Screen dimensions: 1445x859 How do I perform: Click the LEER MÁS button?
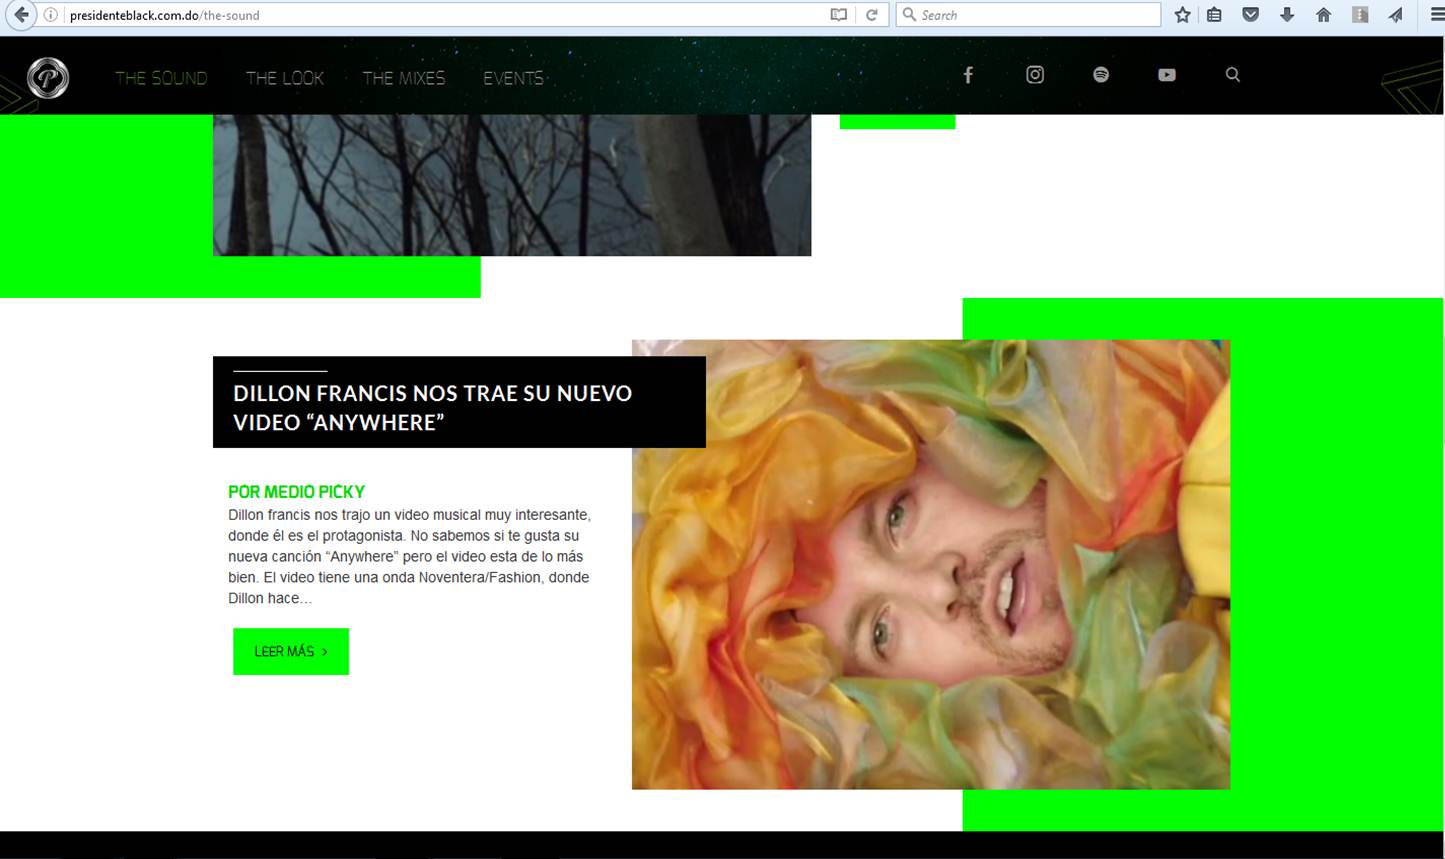(x=291, y=651)
